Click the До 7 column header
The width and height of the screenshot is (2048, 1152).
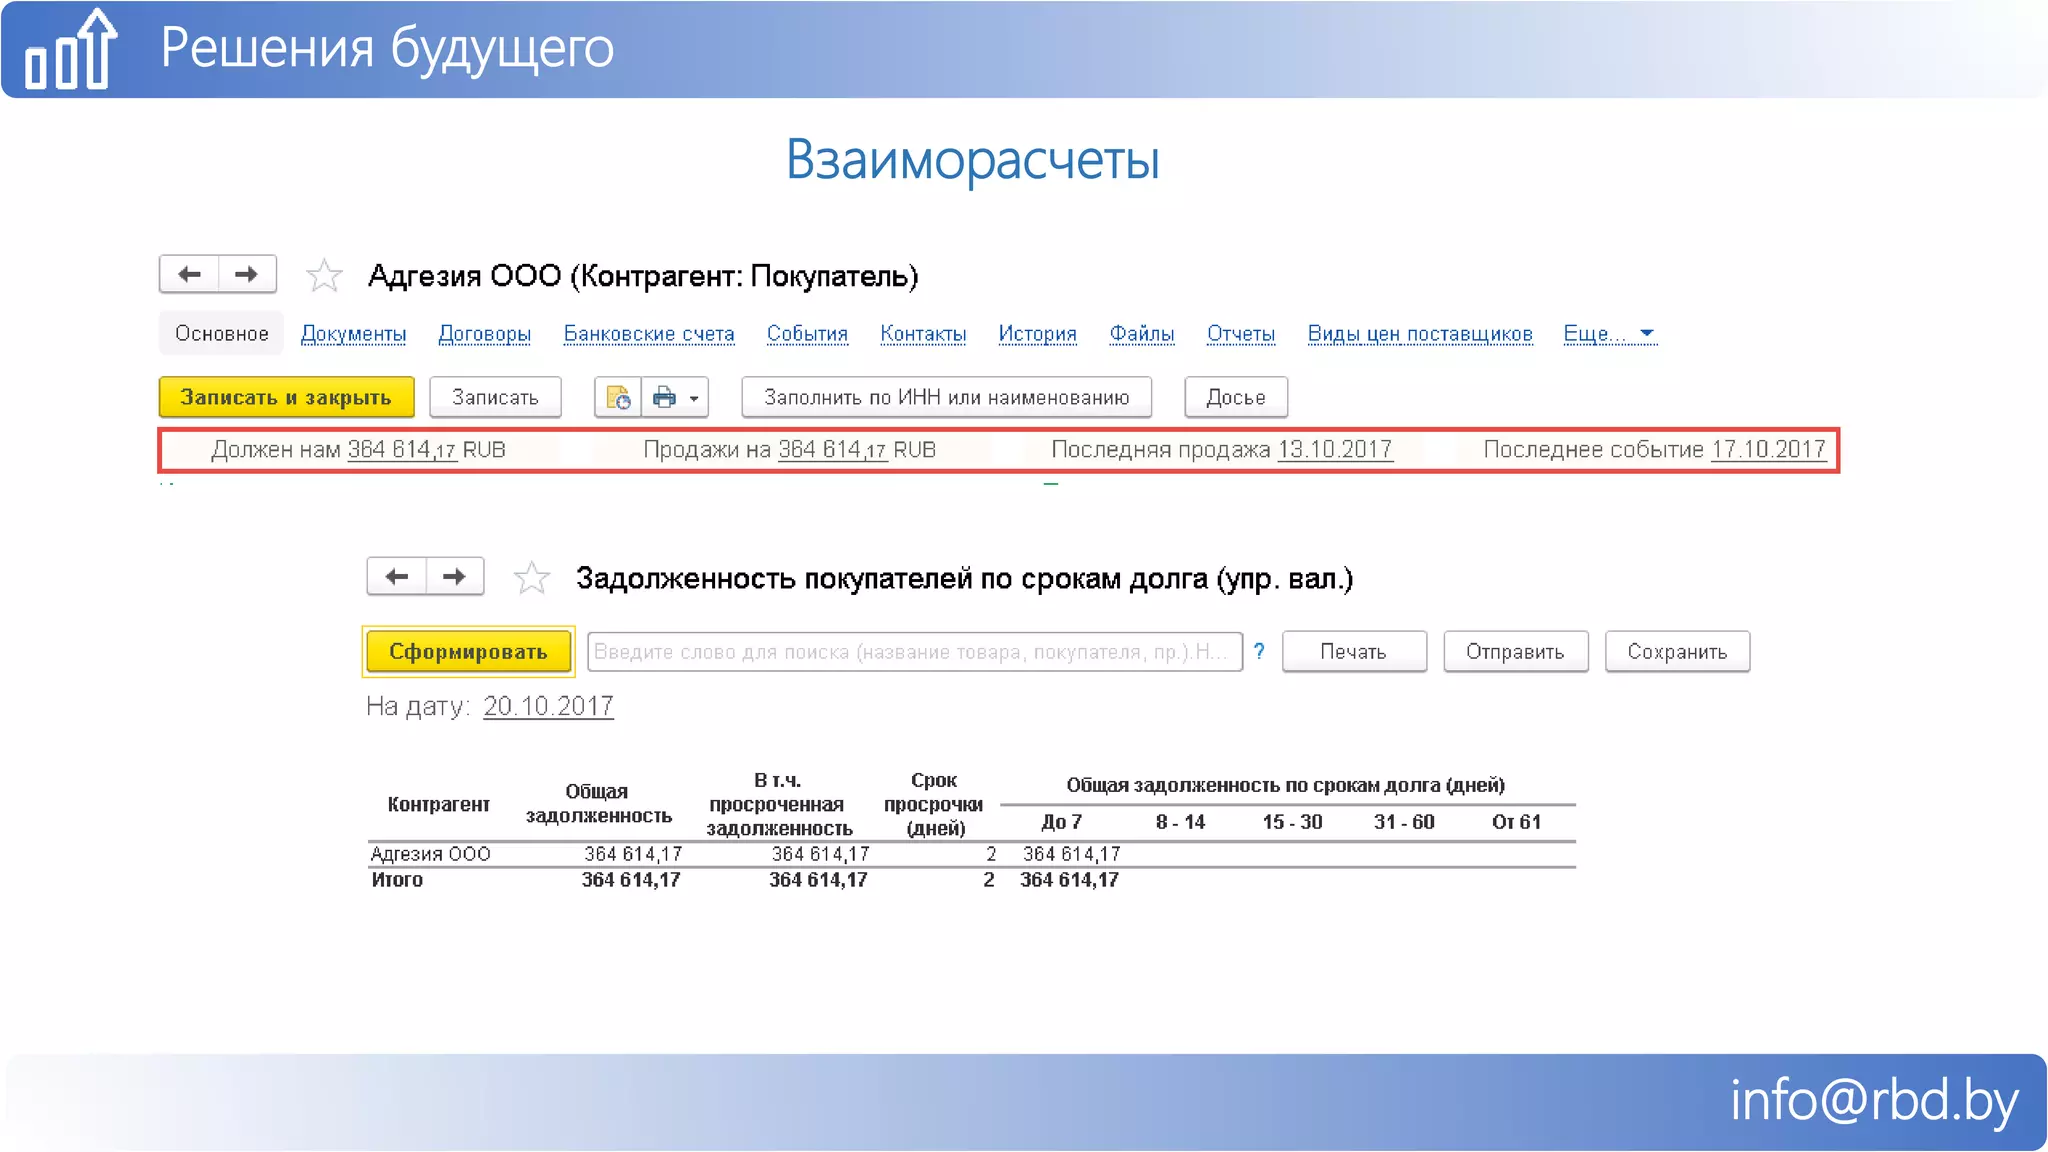tap(1061, 822)
